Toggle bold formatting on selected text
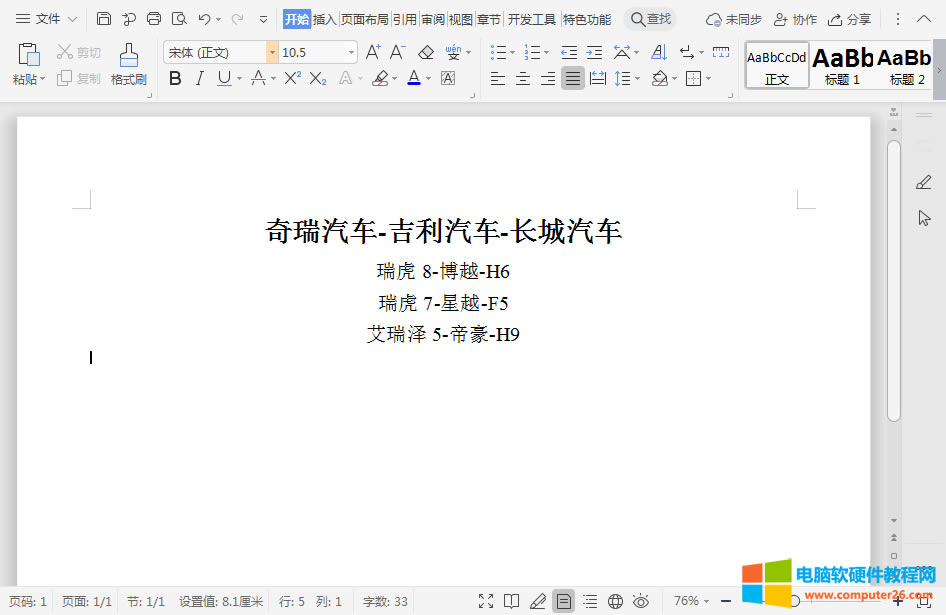Viewport: 946px width, 615px height. pyautogui.click(x=175, y=78)
